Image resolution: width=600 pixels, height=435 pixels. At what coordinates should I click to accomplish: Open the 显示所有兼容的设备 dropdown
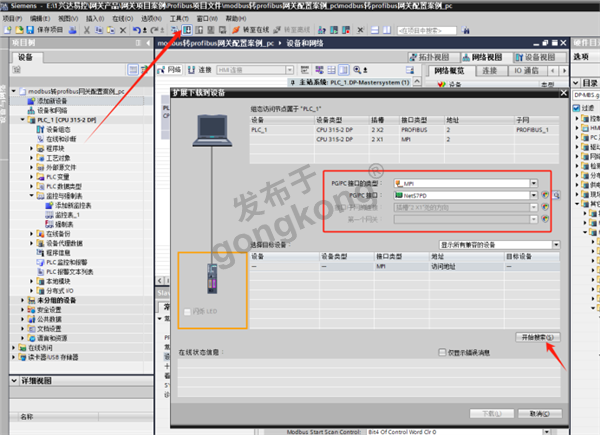[x=556, y=245]
